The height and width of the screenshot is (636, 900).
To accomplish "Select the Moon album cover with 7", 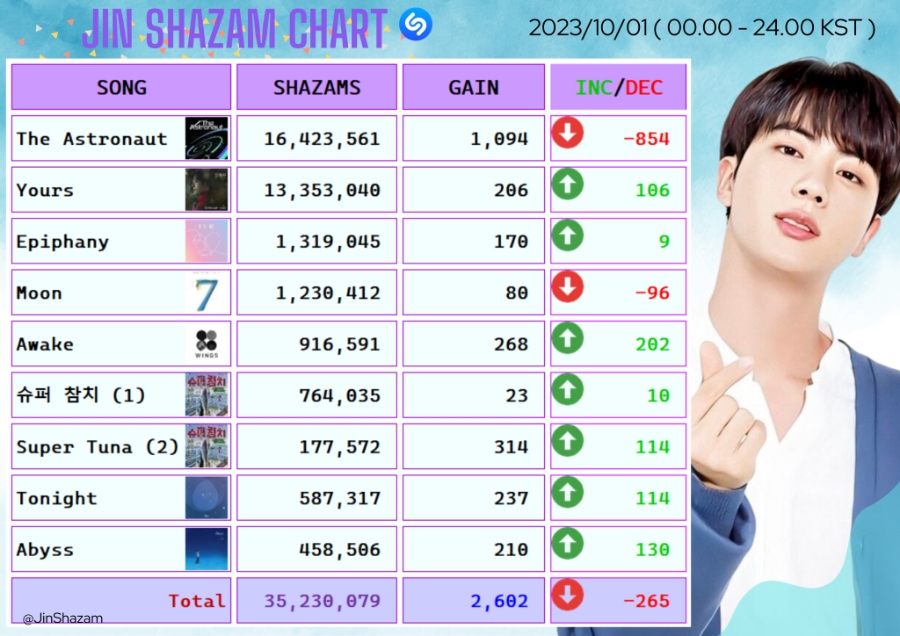I will click(x=207, y=292).
